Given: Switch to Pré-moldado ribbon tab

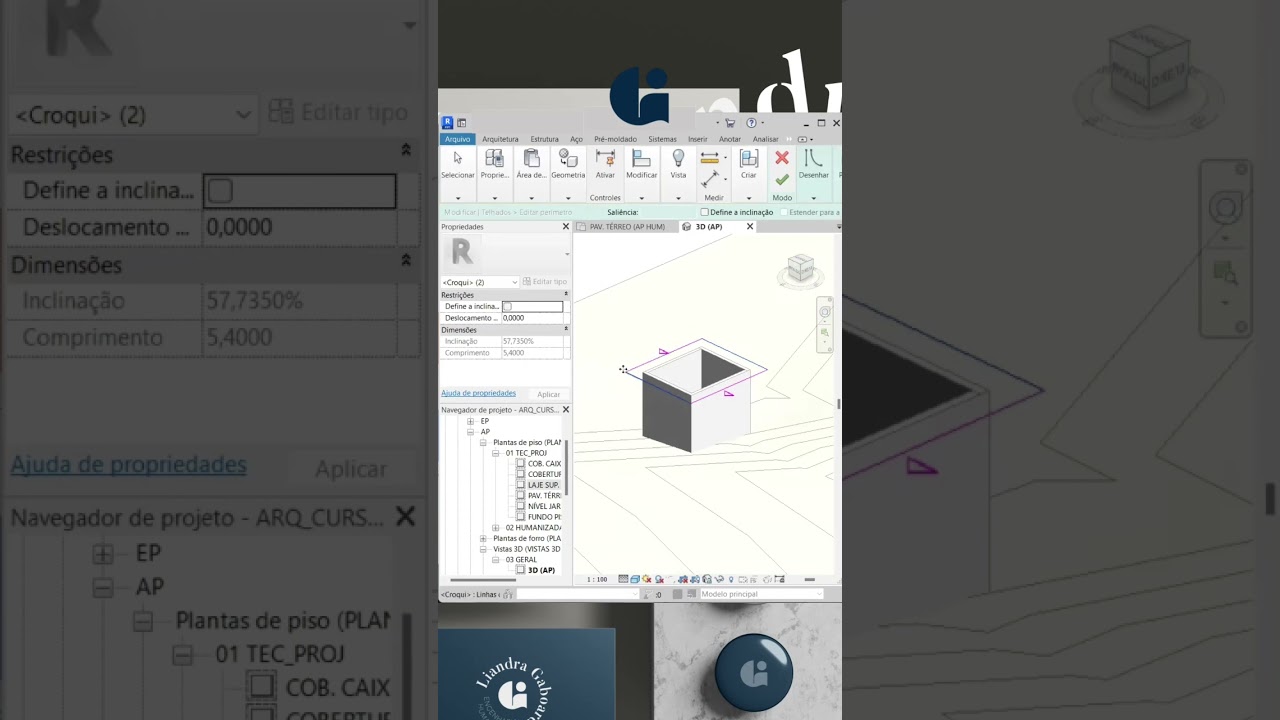Looking at the screenshot, I should (x=615, y=139).
